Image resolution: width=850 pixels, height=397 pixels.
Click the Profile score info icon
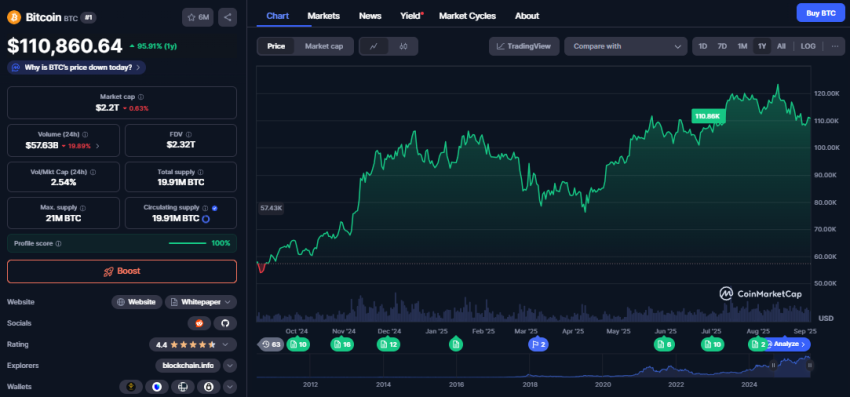[x=59, y=244]
